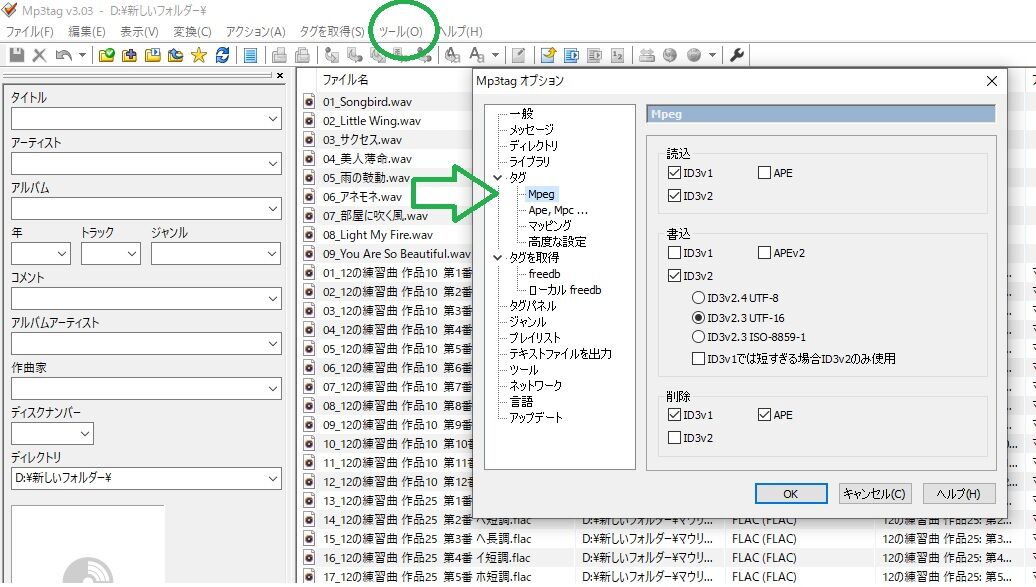Open the ディスクナンバー dropdown
Image resolution: width=1036 pixels, height=587 pixels.
click(85, 434)
